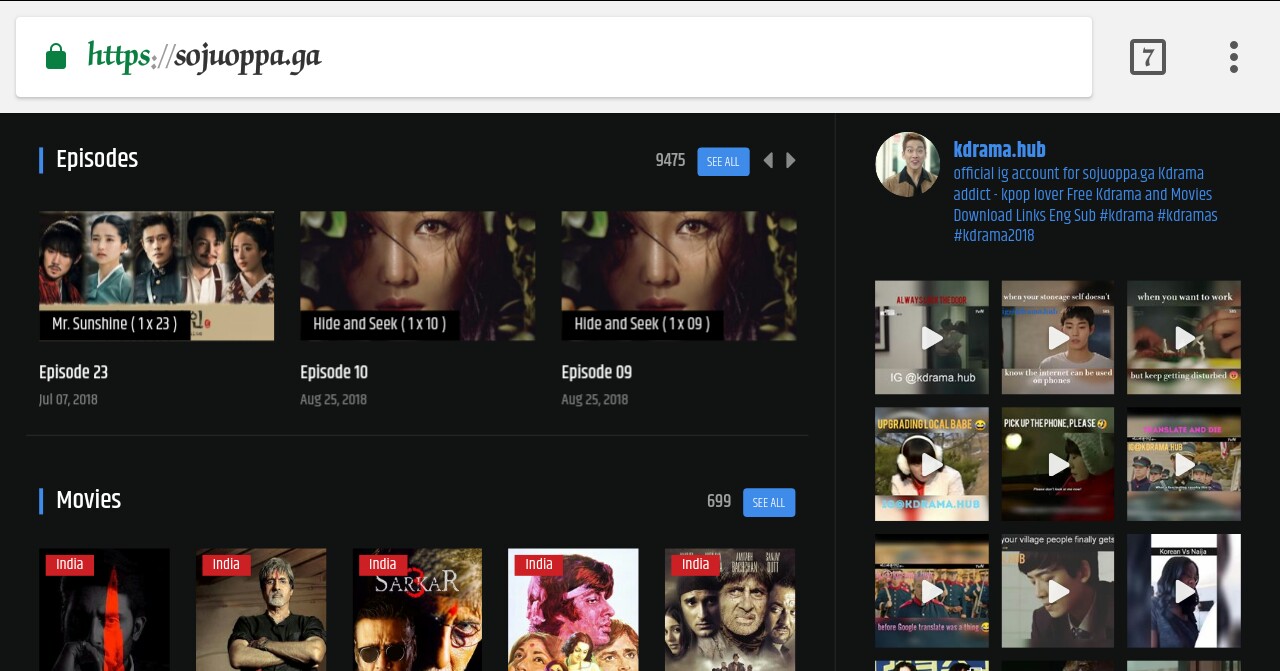Click the sojuoppa.ga address bar

(x=554, y=57)
